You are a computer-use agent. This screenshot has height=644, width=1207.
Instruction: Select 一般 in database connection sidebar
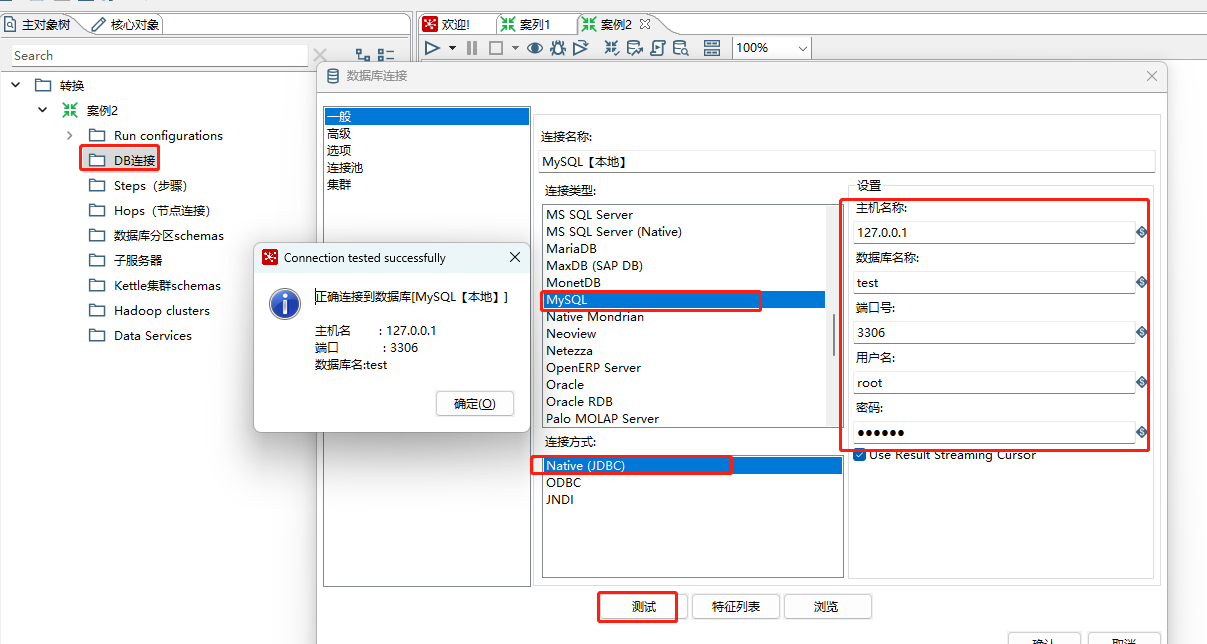click(427, 117)
